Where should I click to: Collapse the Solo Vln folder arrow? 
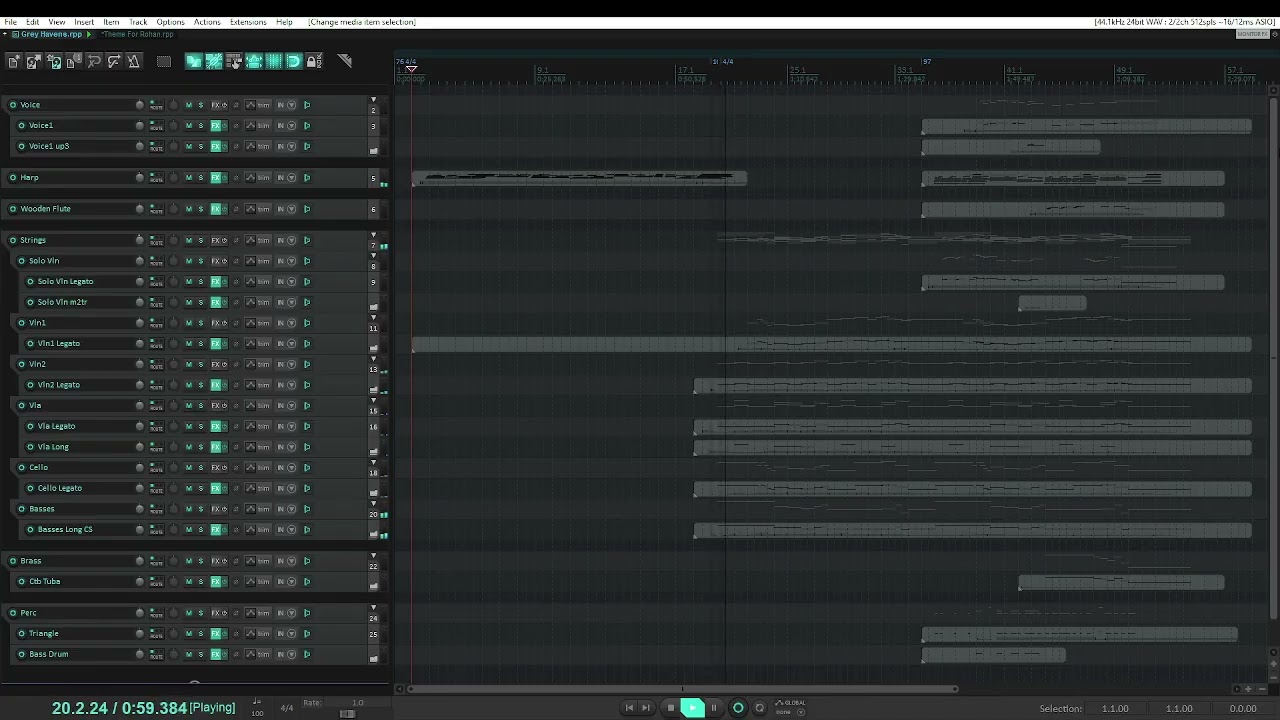pos(374,256)
